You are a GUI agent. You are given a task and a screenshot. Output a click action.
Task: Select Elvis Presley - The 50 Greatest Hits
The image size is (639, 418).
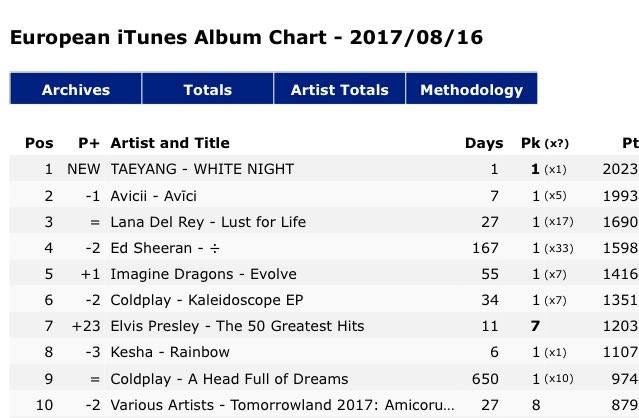click(x=237, y=326)
